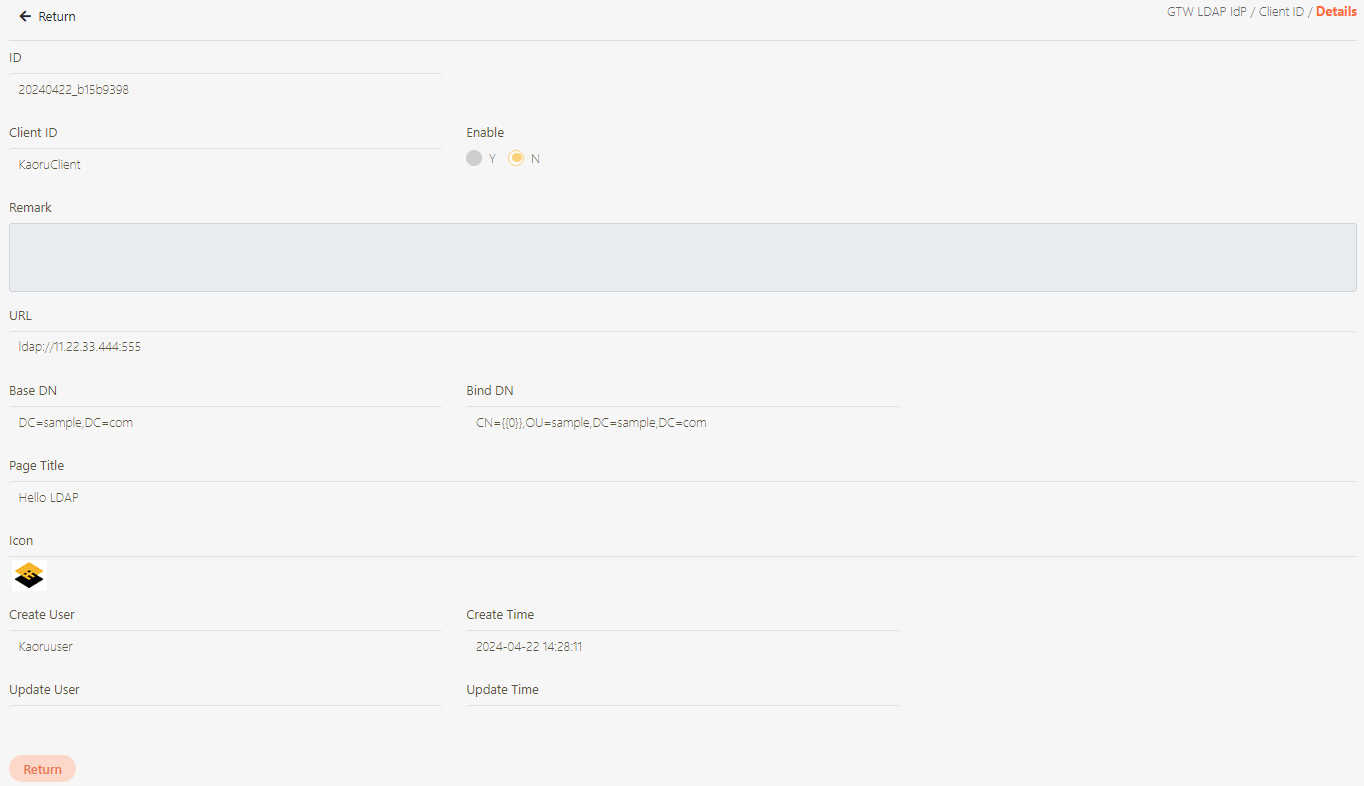
Task: Click the empty Update Time field
Action: pos(682,718)
